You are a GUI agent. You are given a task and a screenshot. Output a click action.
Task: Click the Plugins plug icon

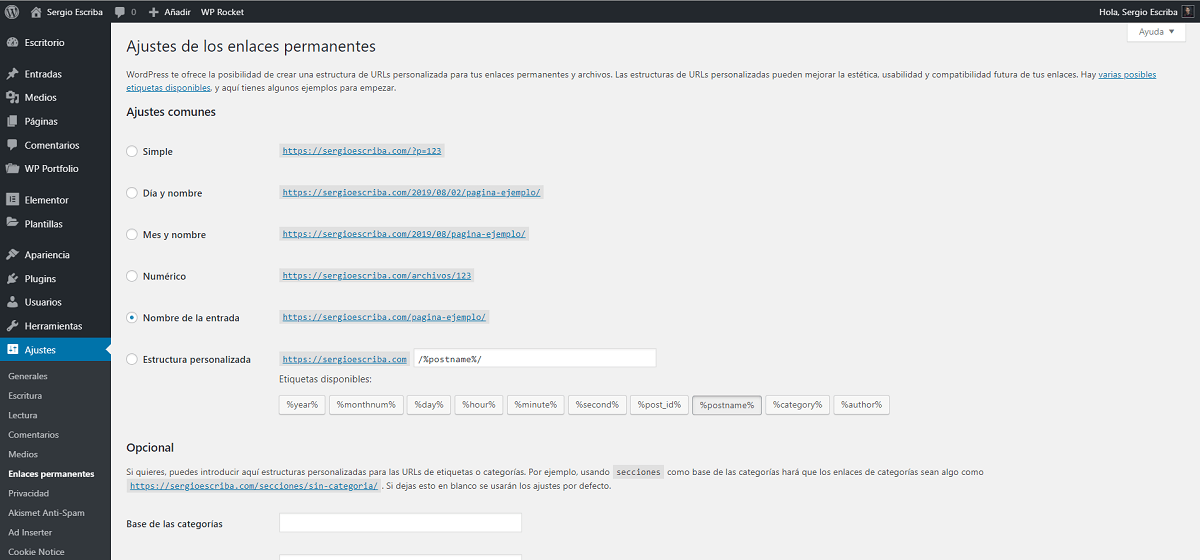(12, 279)
